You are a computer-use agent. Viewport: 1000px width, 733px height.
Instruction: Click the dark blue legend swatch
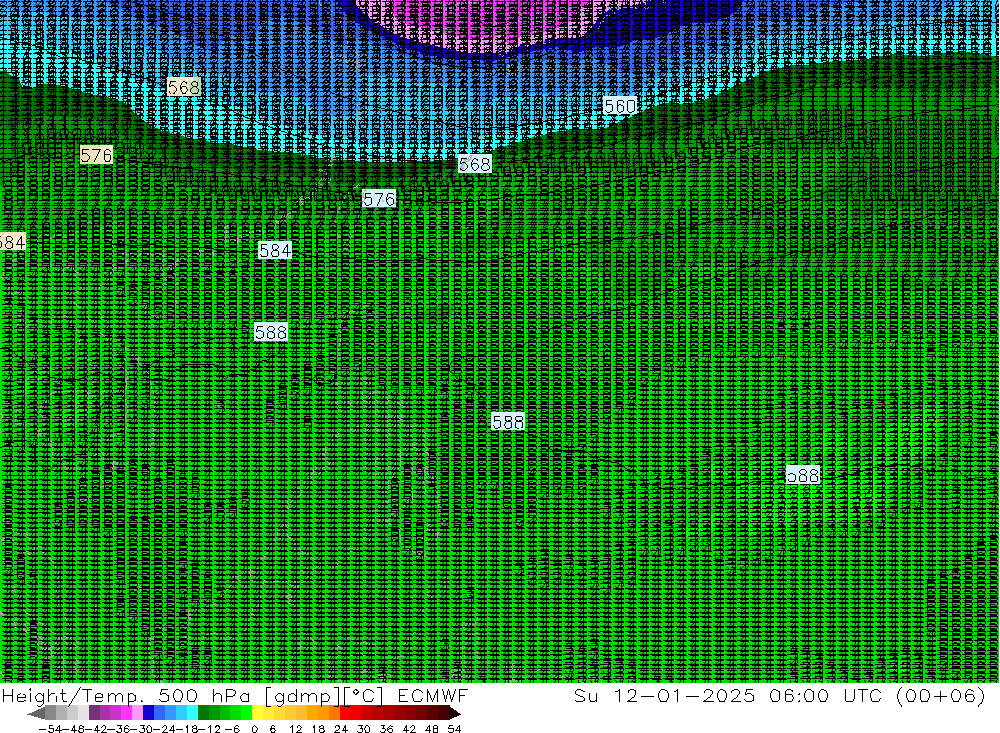coord(149,713)
